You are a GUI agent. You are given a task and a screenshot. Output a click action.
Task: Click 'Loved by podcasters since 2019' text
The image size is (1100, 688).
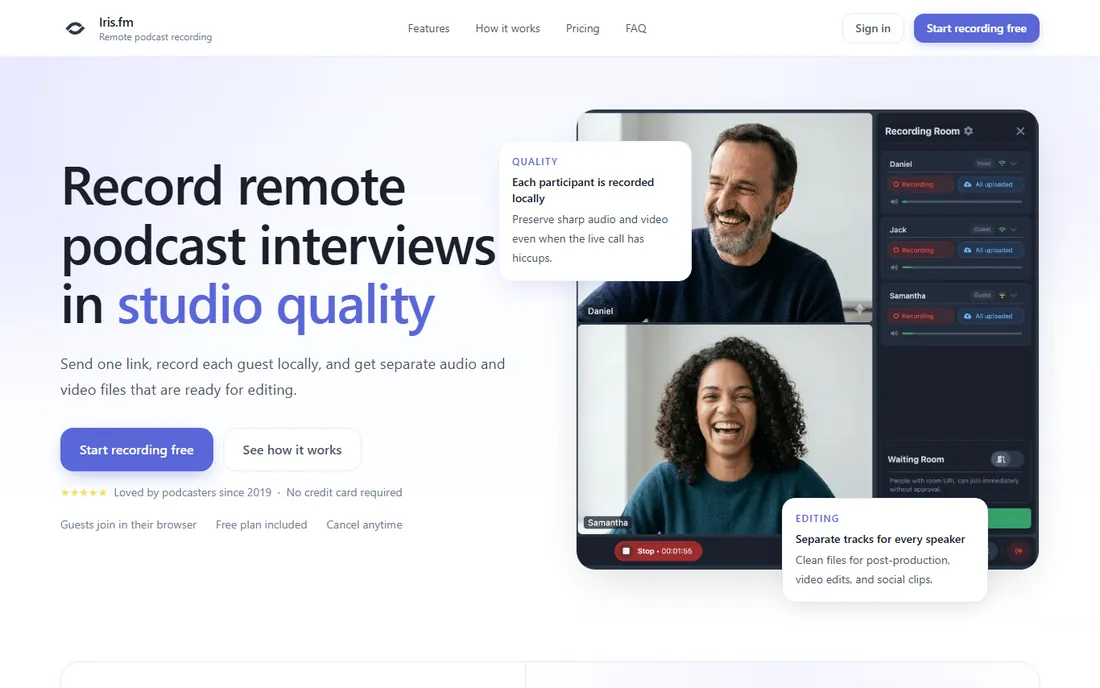[x=193, y=492]
